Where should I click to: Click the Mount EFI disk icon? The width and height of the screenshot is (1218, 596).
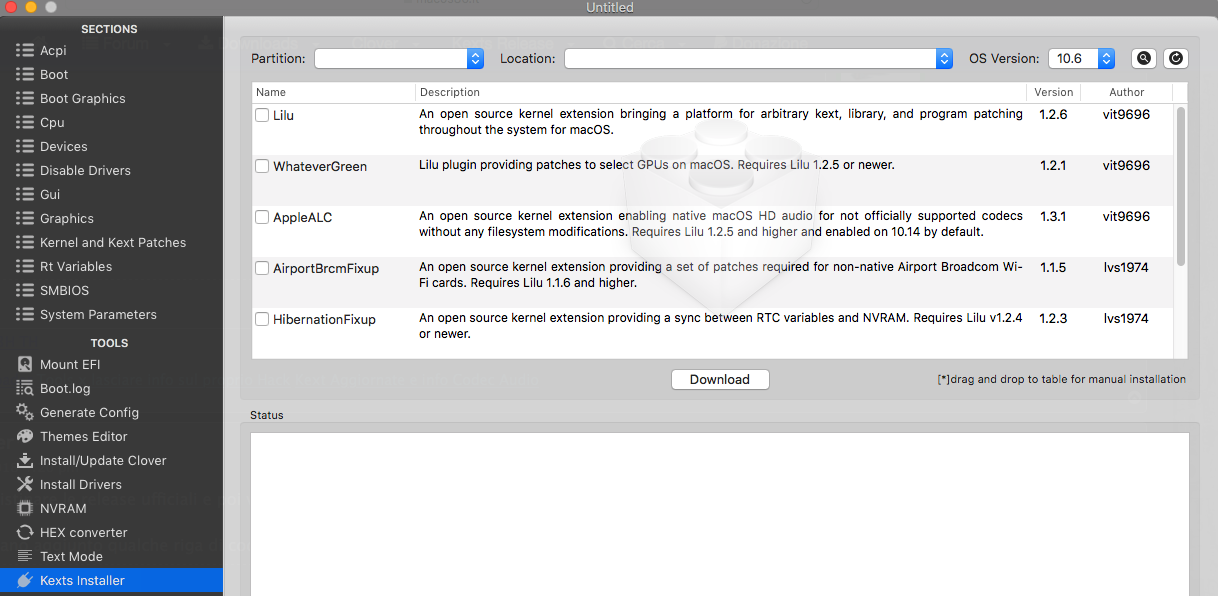click(x=25, y=364)
